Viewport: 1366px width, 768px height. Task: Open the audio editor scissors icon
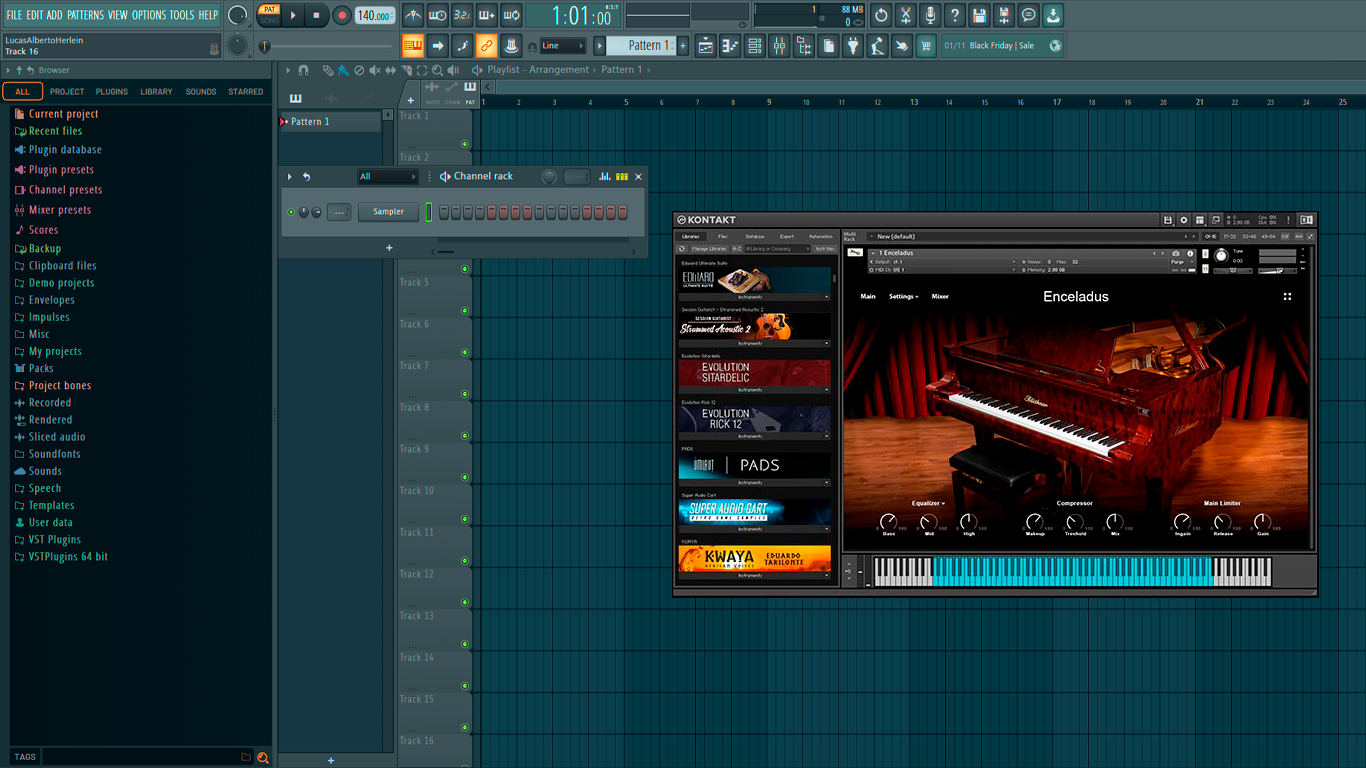[x=906, y=15]
